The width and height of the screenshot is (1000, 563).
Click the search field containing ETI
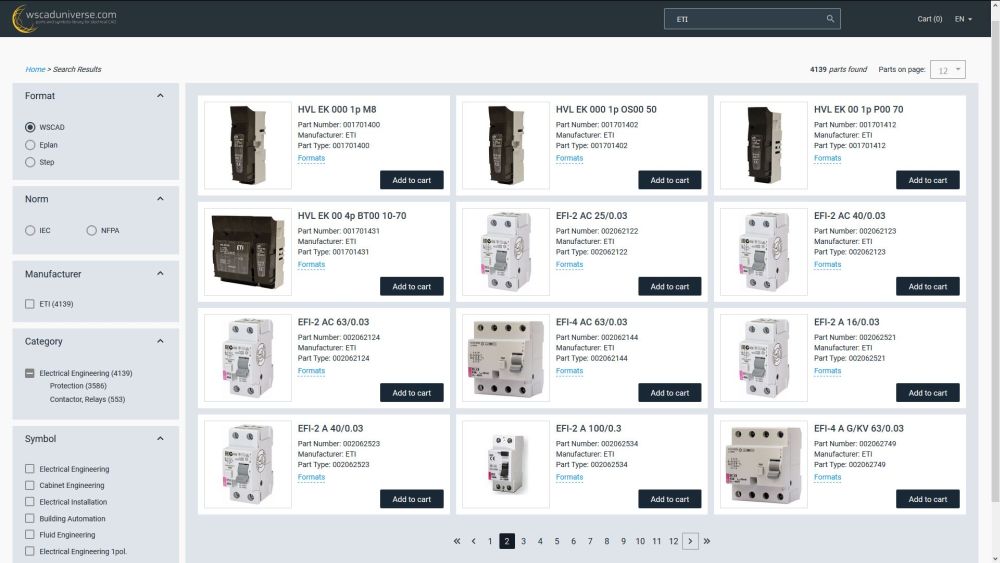pos(745,19)
